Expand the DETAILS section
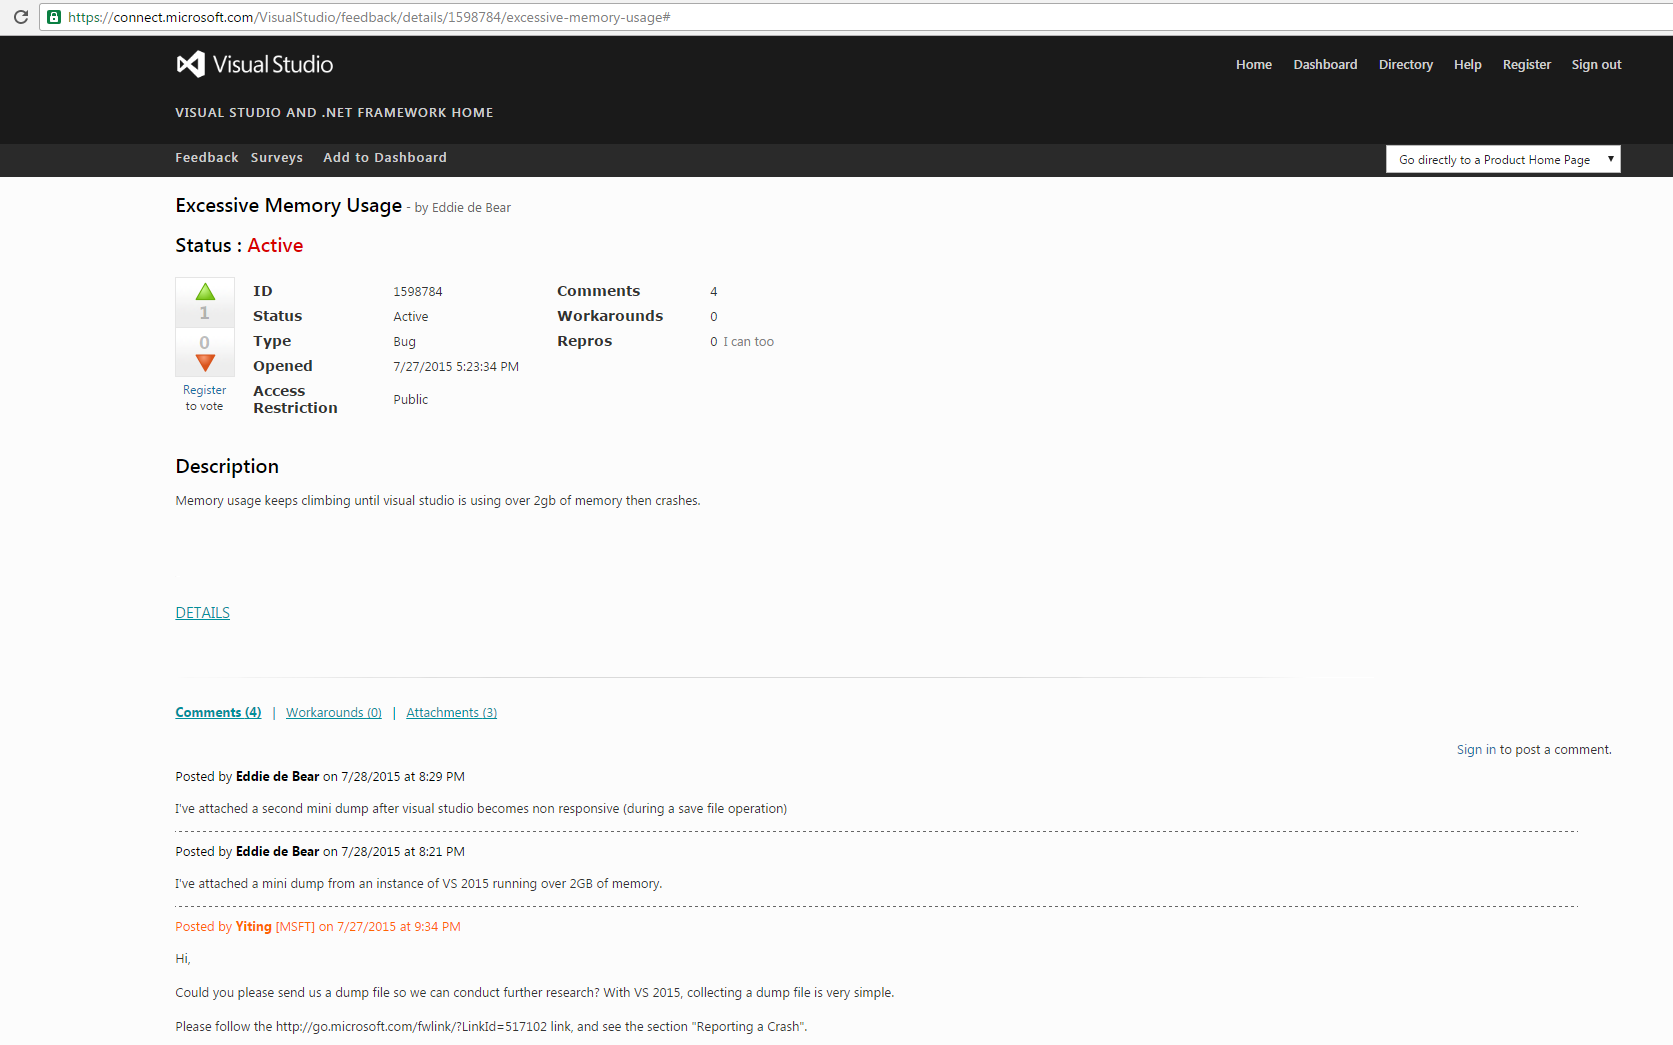This screenshot has height=1045, width=1673. click(203, 613)
